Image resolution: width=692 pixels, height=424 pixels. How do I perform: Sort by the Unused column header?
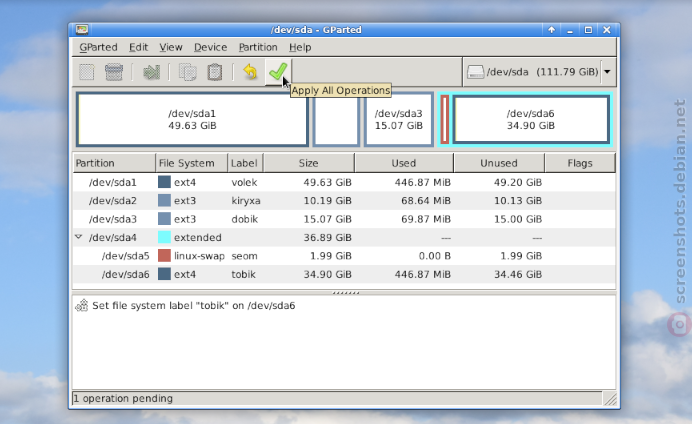[x=499, y=163]
